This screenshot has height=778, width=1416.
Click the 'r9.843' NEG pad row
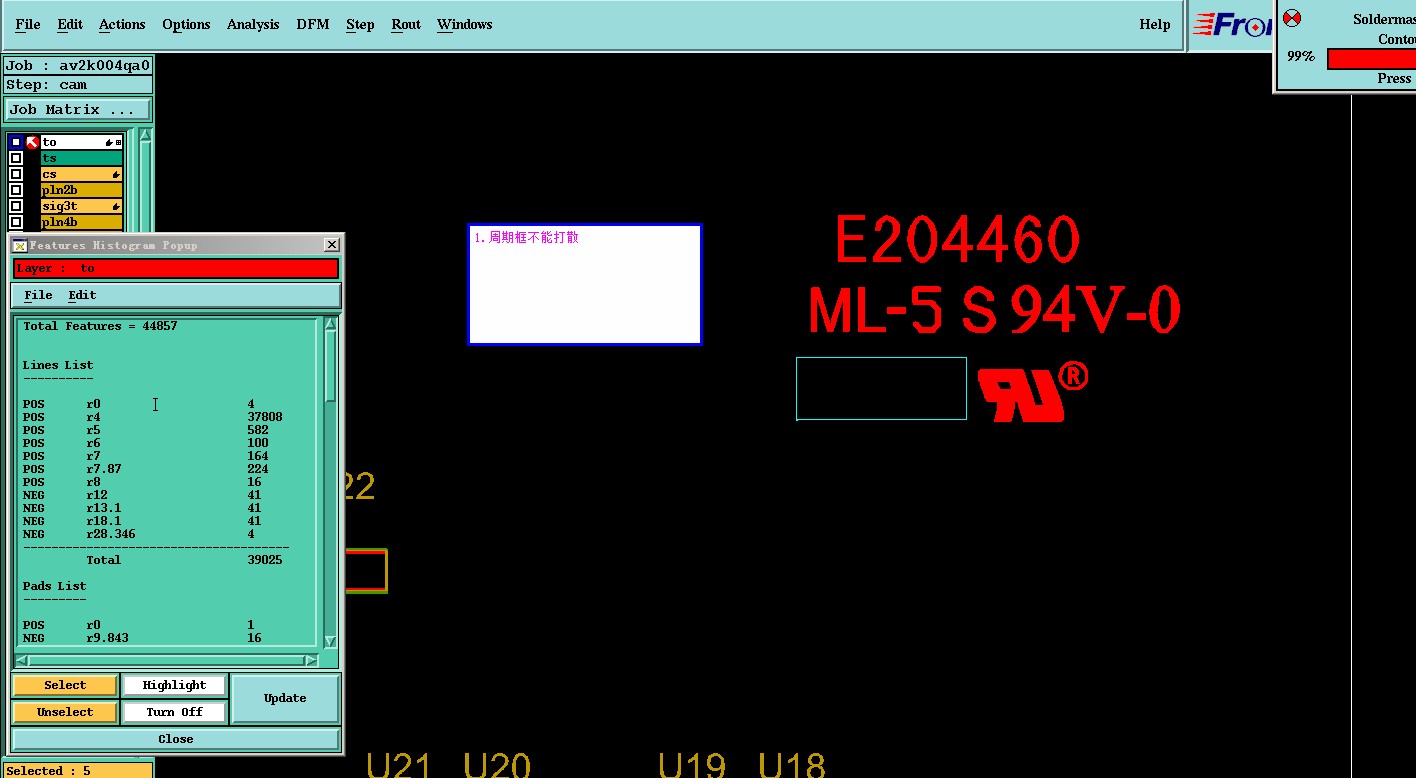142,638
